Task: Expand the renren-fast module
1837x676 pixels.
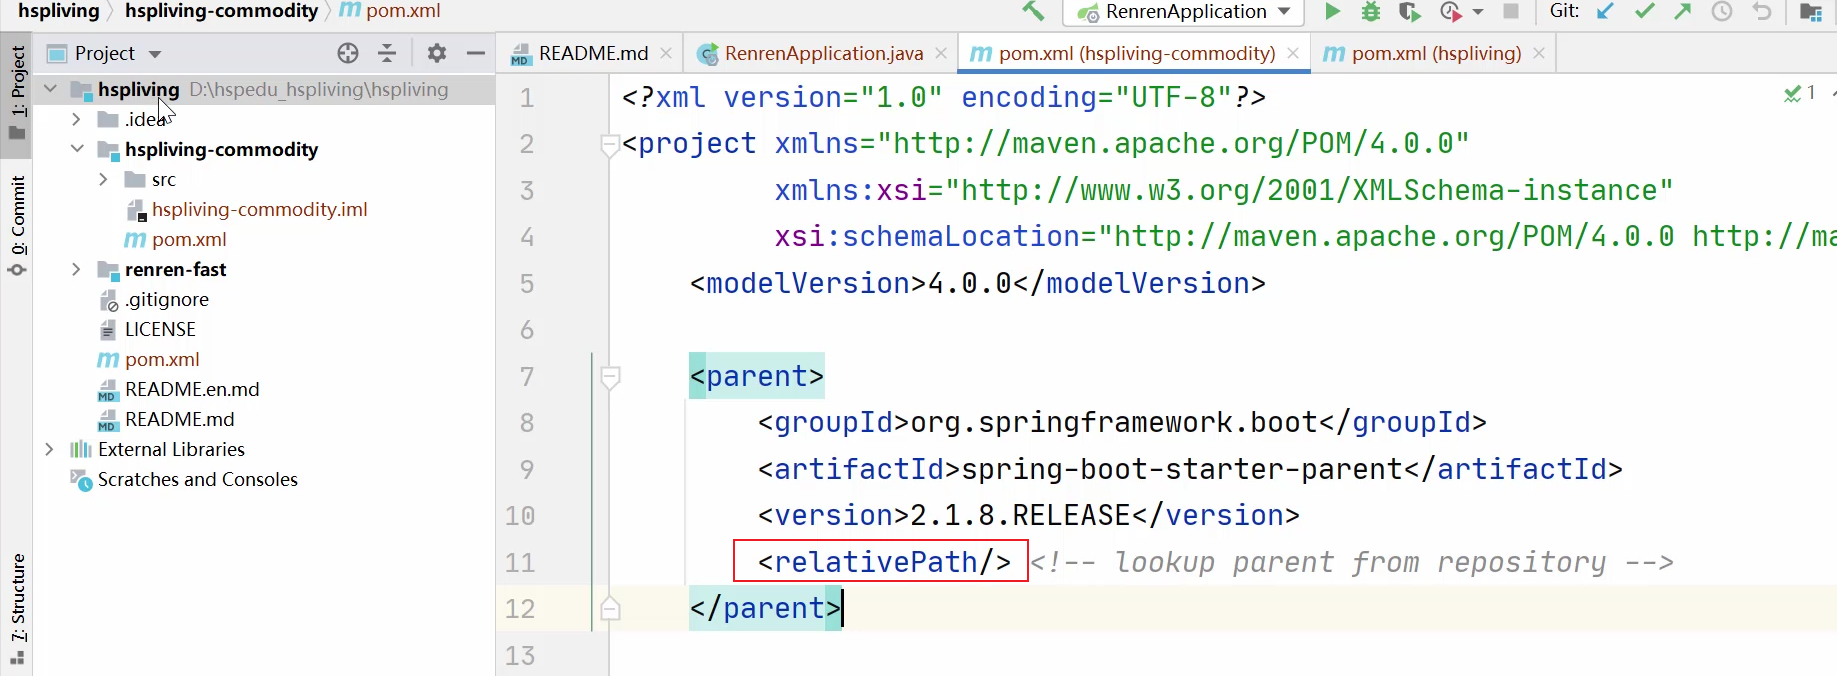Action: (x=77, y=269)
